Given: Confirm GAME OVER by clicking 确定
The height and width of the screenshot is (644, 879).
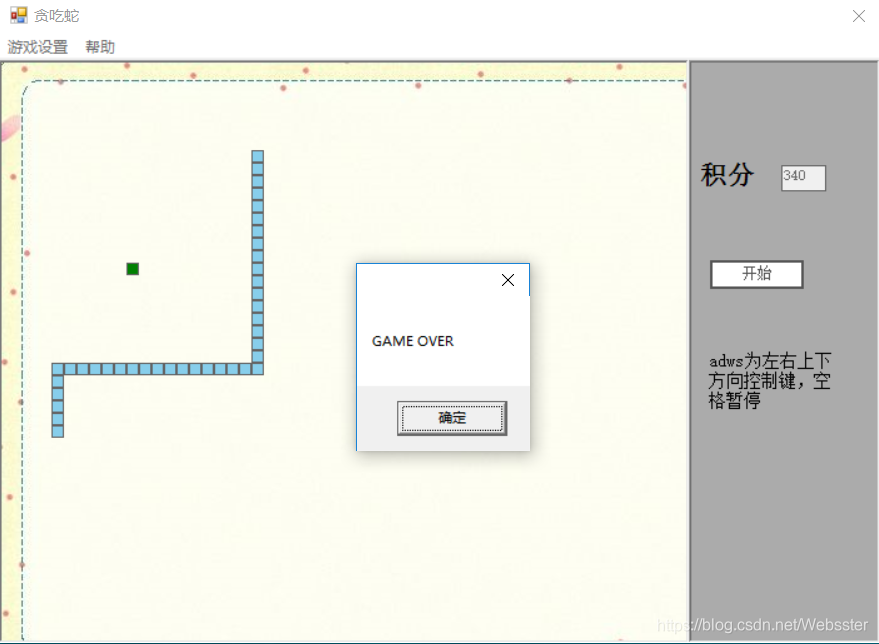Looking at the screenshot, I should [x=451, y=418].
